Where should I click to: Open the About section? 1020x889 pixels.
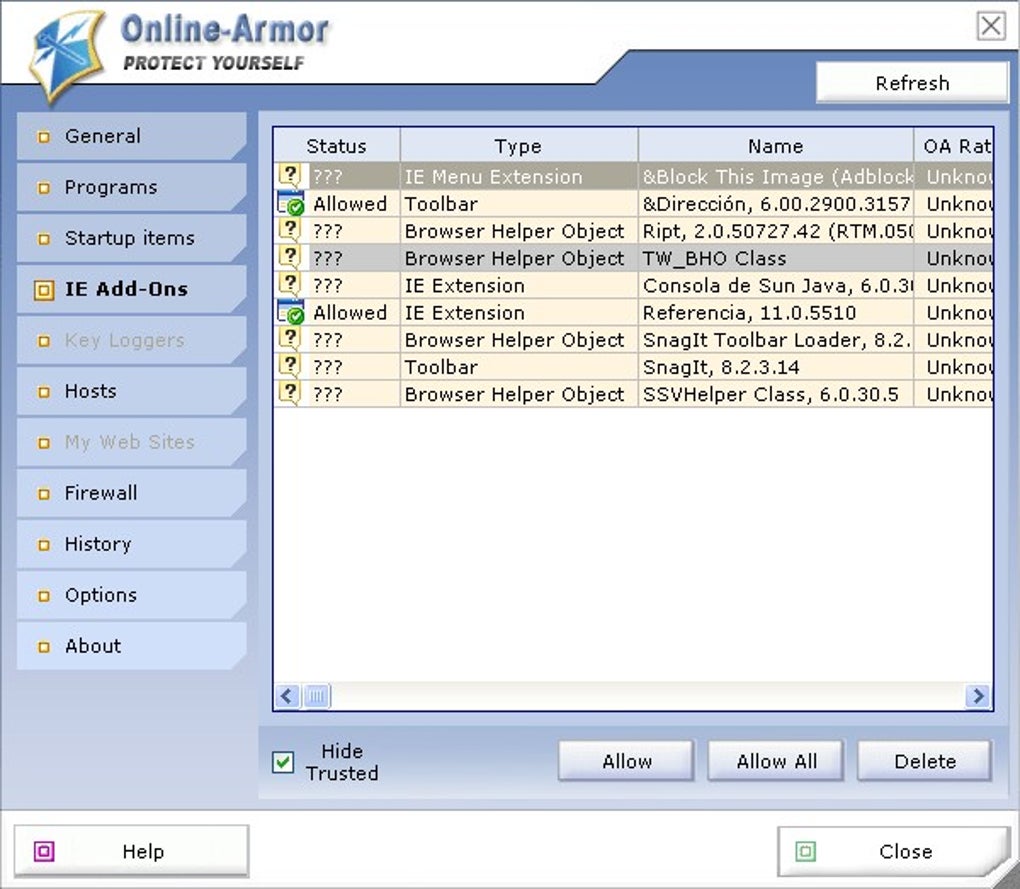tap(131, 646)
